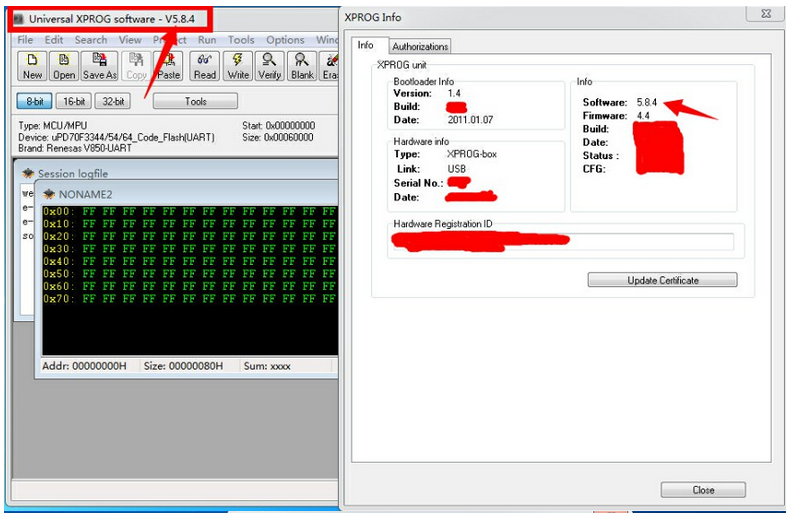The width and height of the screenshot is (786, 513).
Task: Click the Link USB value
Action: (x=456, y=169)
